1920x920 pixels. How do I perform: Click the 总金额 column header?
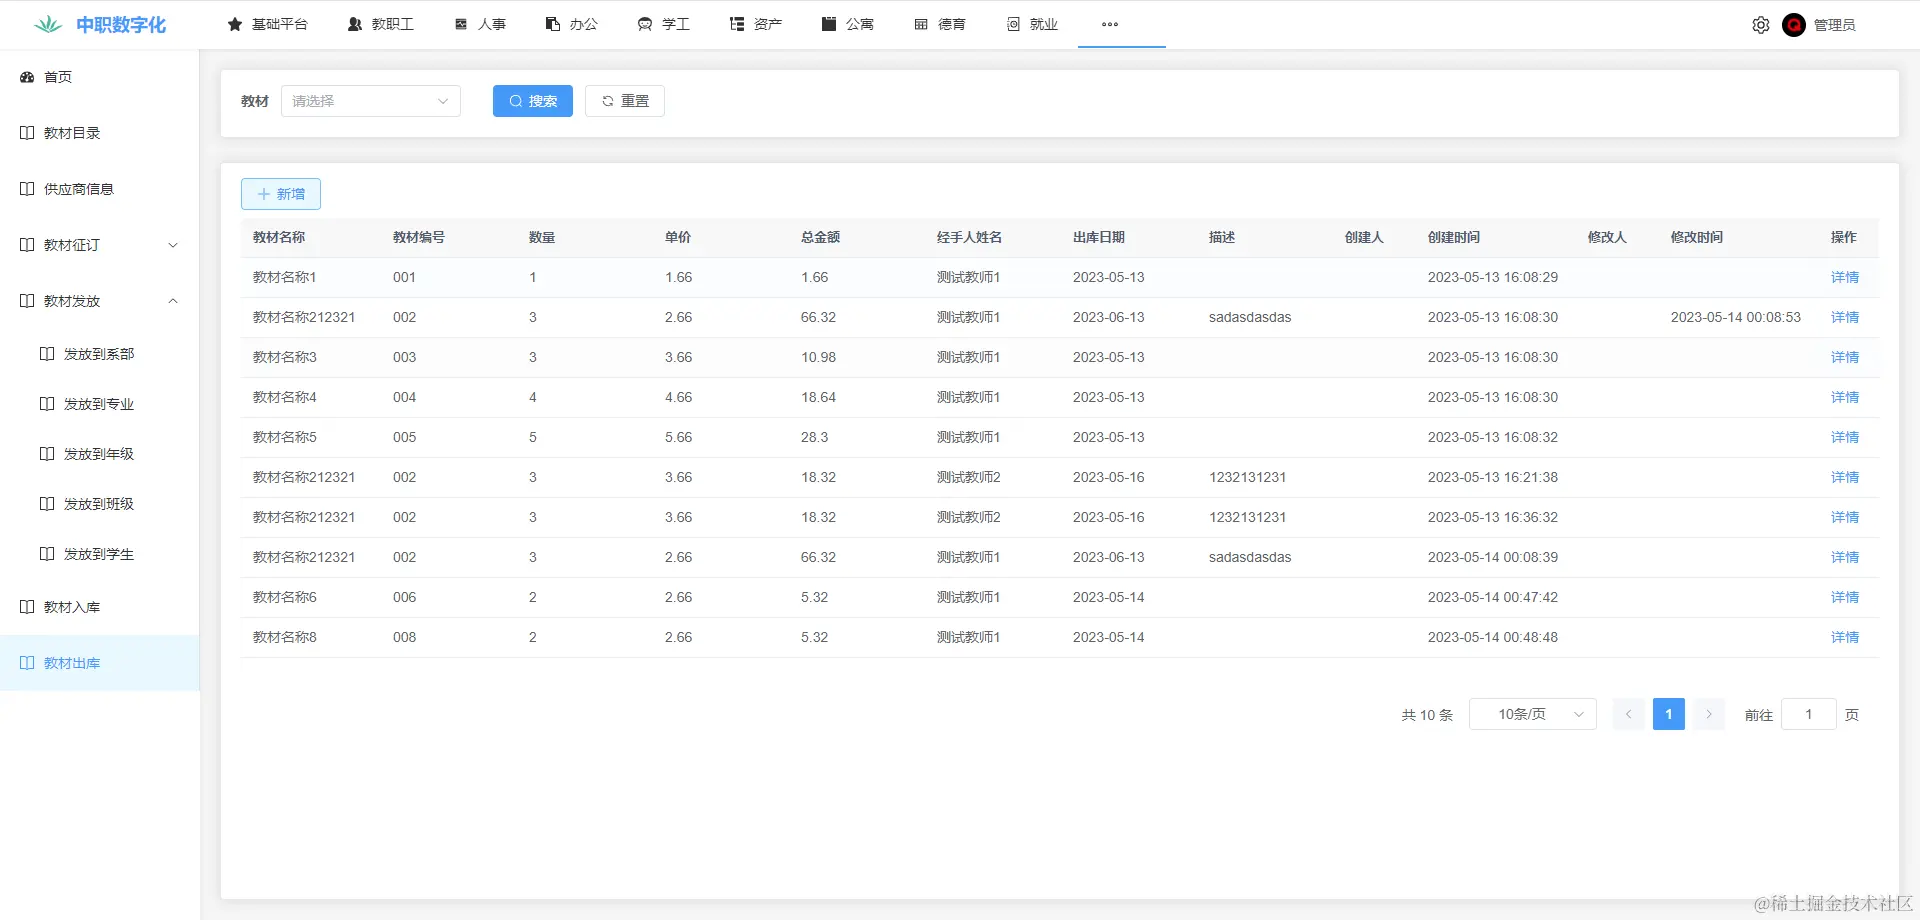820,237
